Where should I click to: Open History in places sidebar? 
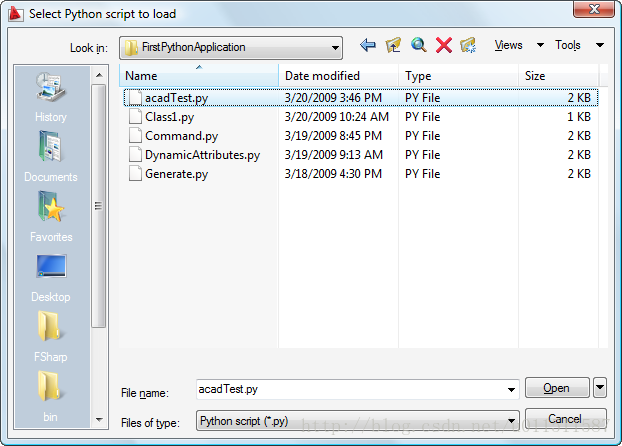pos(50,98)
